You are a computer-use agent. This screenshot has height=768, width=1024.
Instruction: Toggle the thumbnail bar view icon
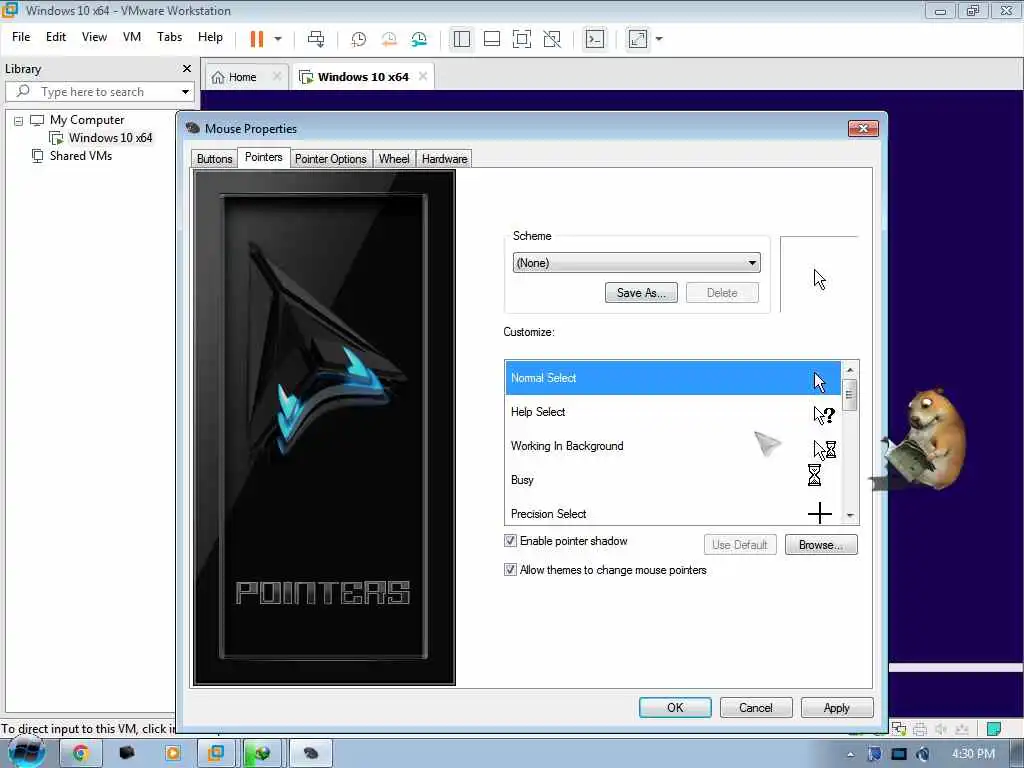click(x=492, y=39)
